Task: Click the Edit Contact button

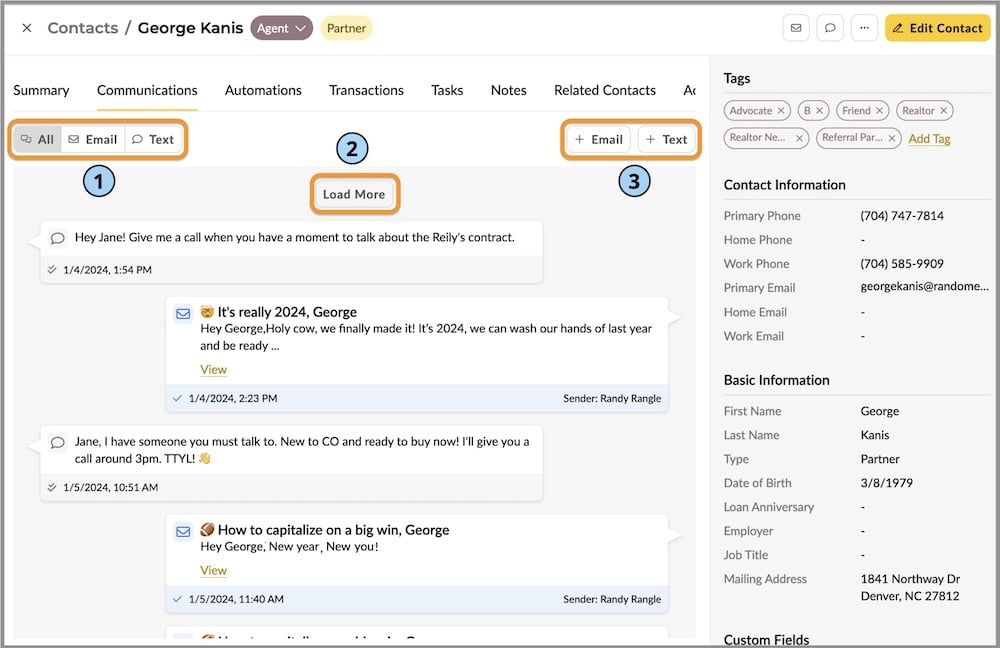Action: click(x=937, y=27)
